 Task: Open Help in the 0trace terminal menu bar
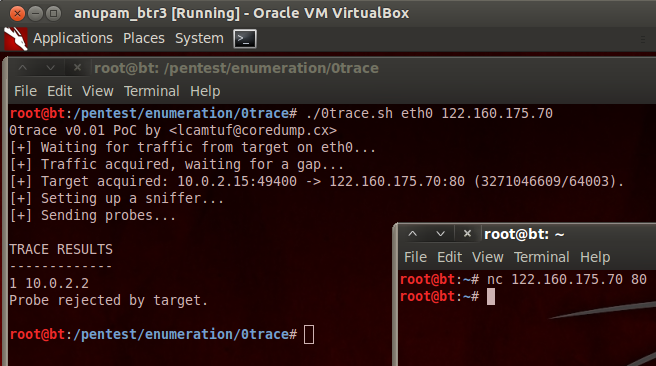click(205, 91)
